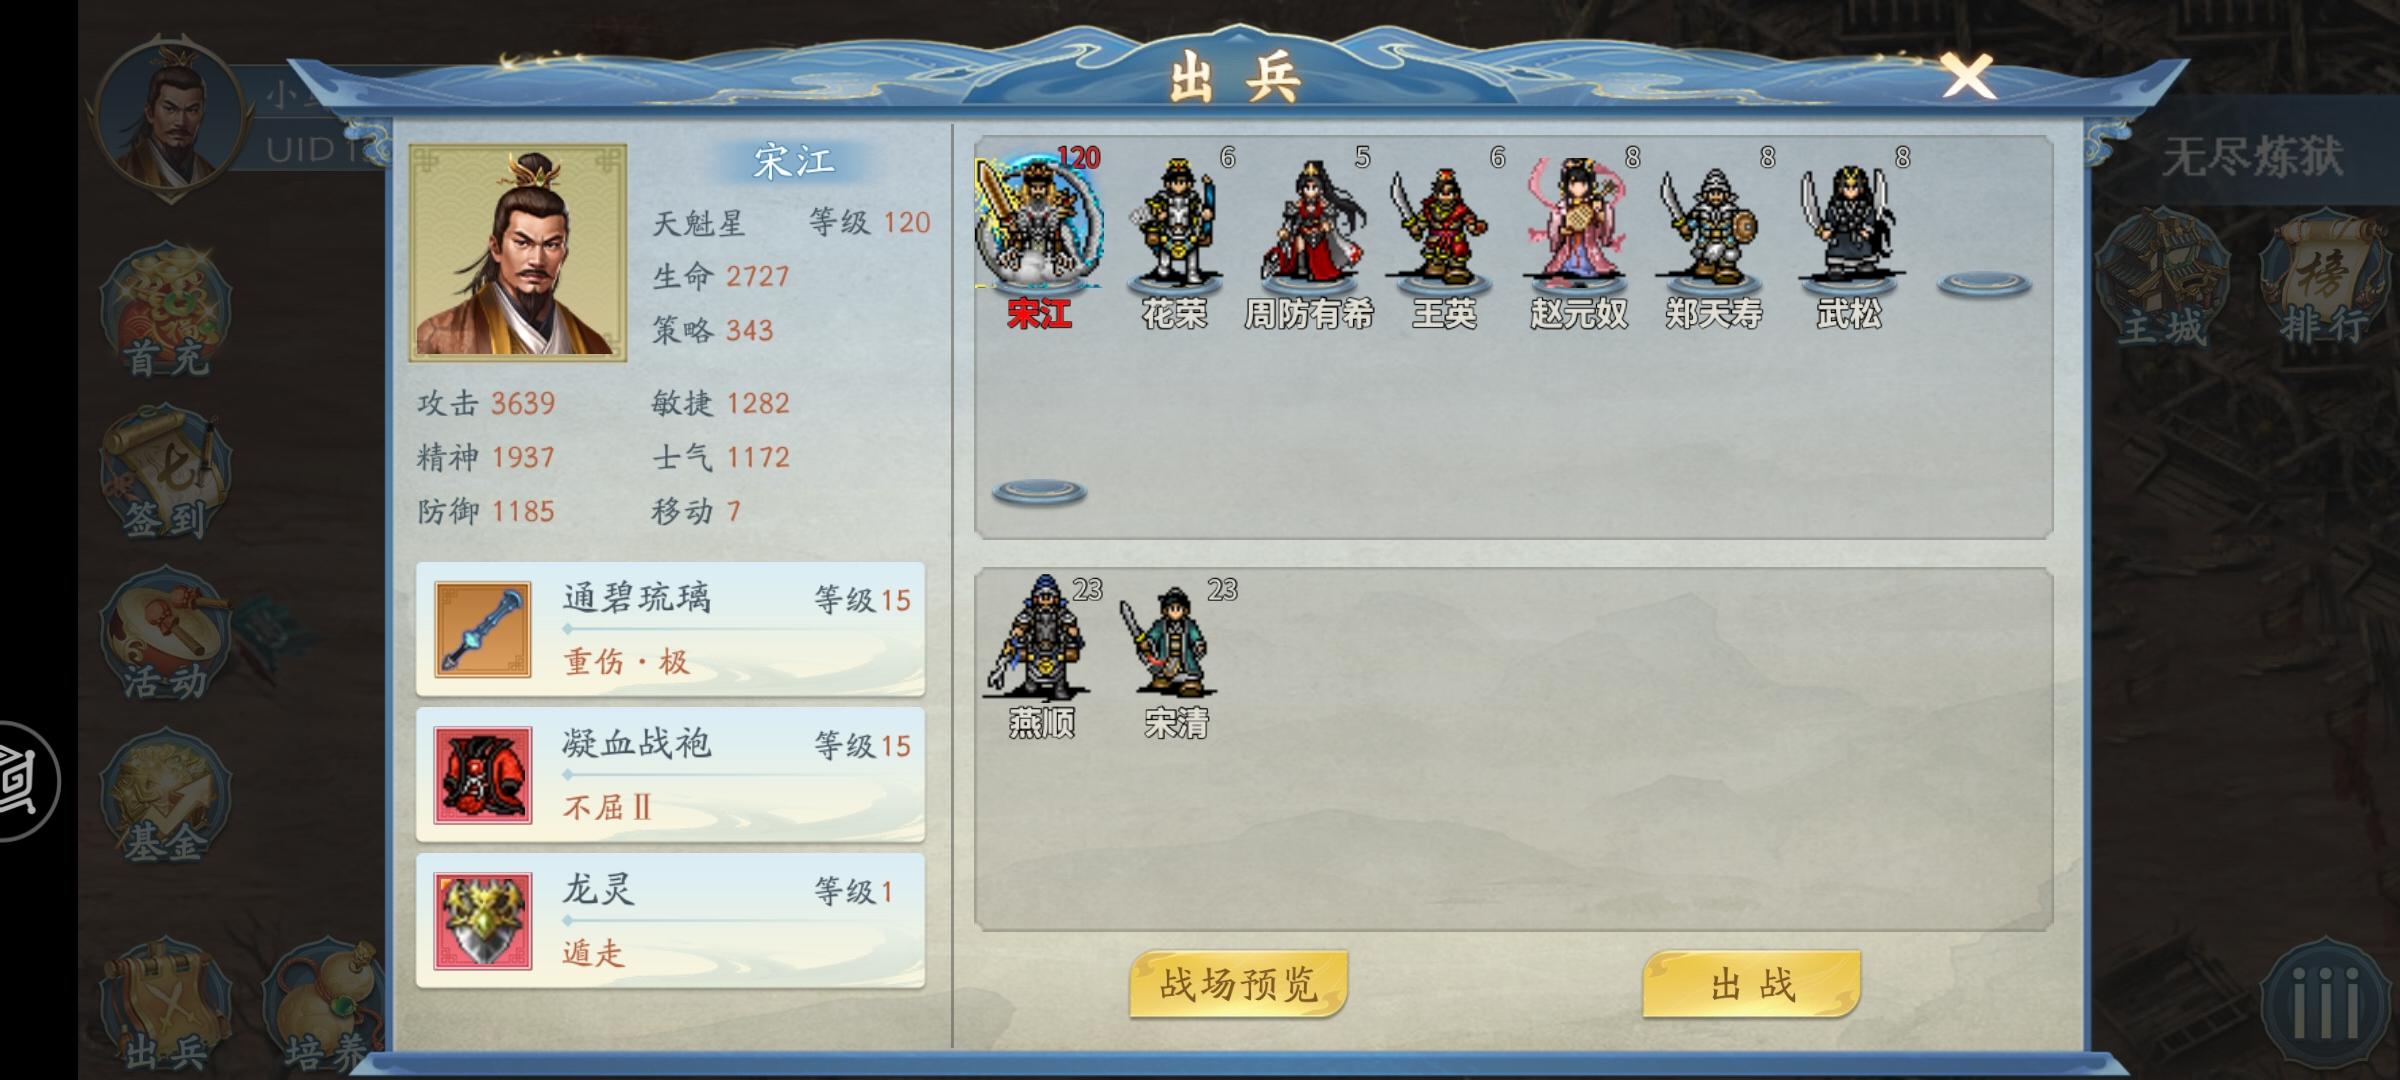The width and height of the screenshot is (2400, 1080).
Task: Add reserve hero 燕顺 to the lineup
Action: click(x=1041, y=655)
